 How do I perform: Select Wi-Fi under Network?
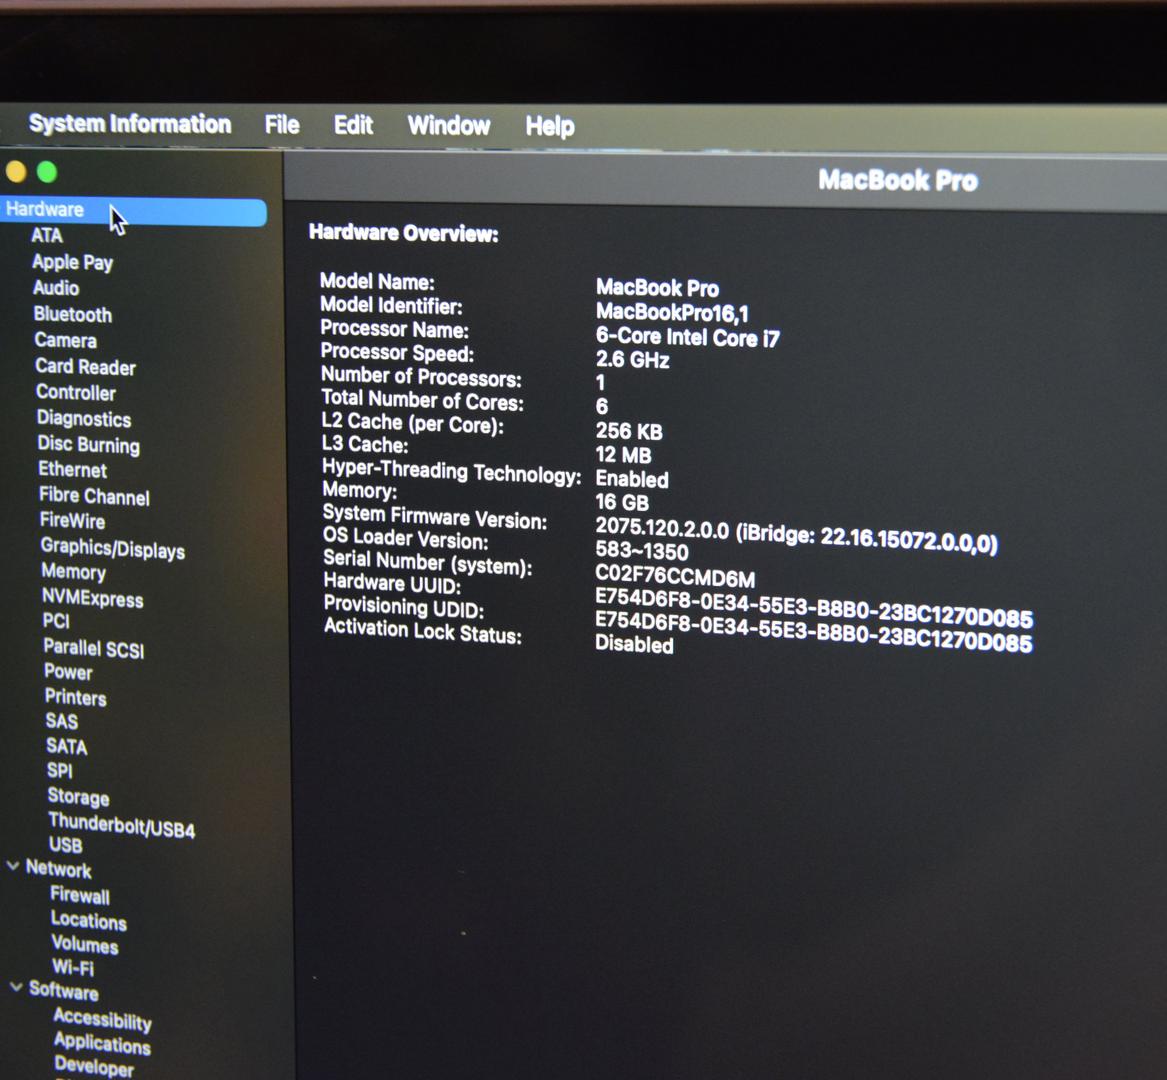pos(73,967)
